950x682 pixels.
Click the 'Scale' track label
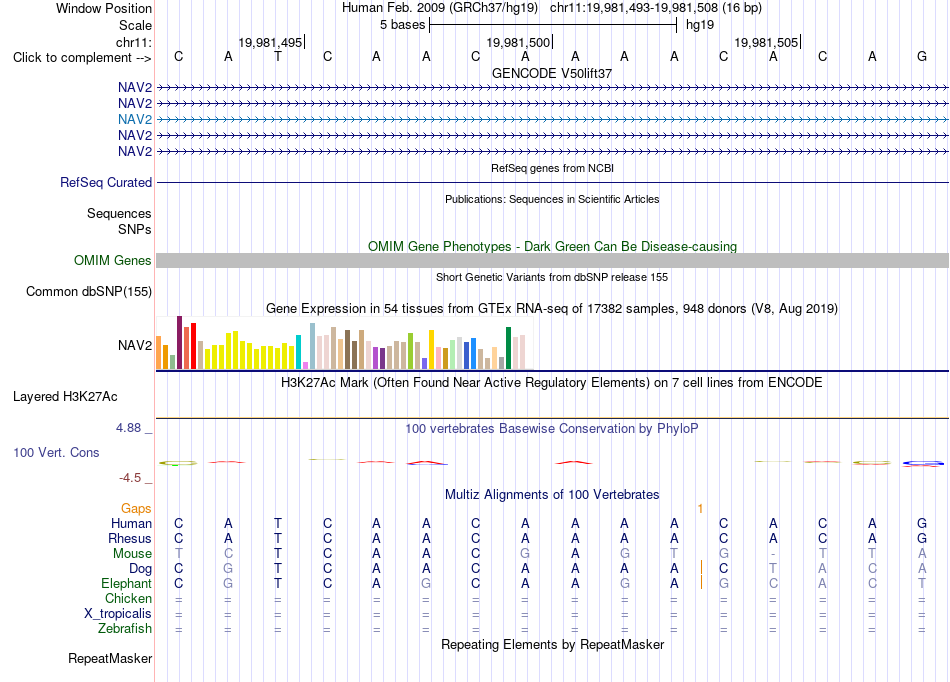(x=135, y=25)
